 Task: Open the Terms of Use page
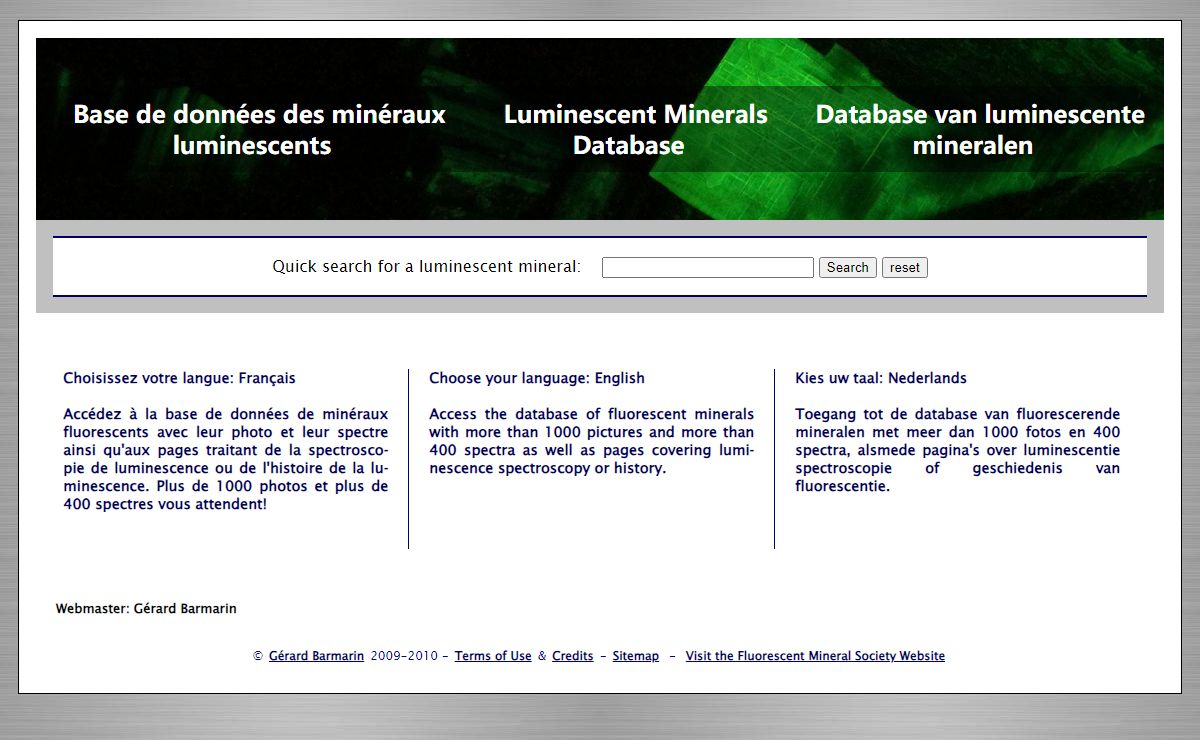[x=493, y=656]
